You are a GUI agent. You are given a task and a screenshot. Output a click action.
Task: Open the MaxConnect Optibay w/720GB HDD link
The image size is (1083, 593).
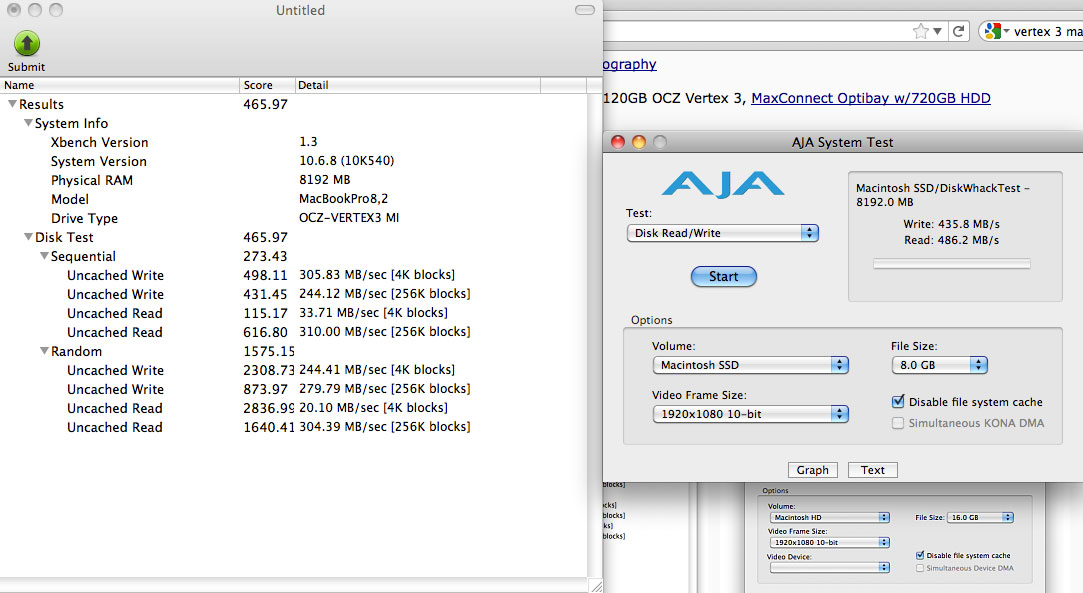pos(870,98)
